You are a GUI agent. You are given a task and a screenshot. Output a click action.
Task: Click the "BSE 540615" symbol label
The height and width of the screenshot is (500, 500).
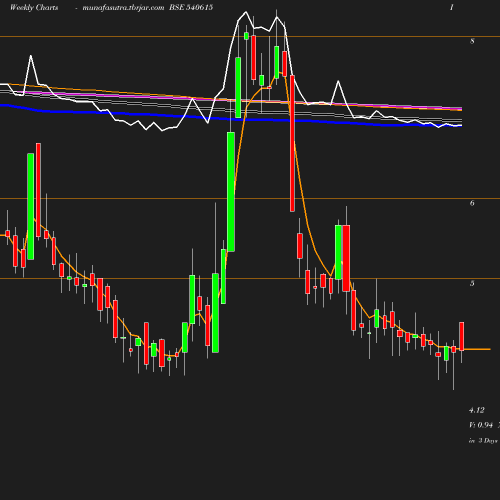coord(191,7)
